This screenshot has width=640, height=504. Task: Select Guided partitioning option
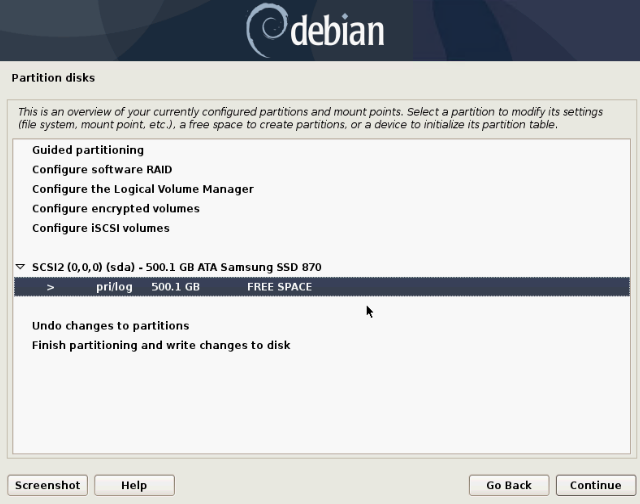coord(88,150)
